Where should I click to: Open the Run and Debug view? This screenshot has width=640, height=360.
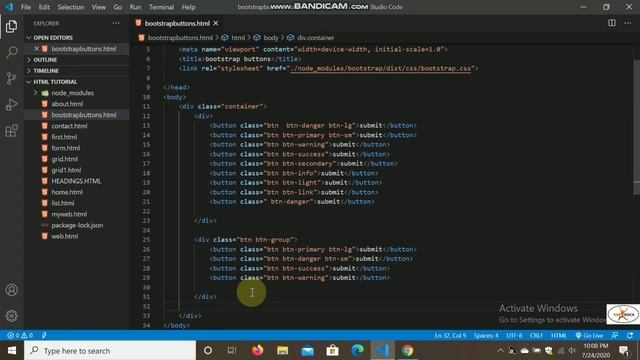tap(11, 104)
